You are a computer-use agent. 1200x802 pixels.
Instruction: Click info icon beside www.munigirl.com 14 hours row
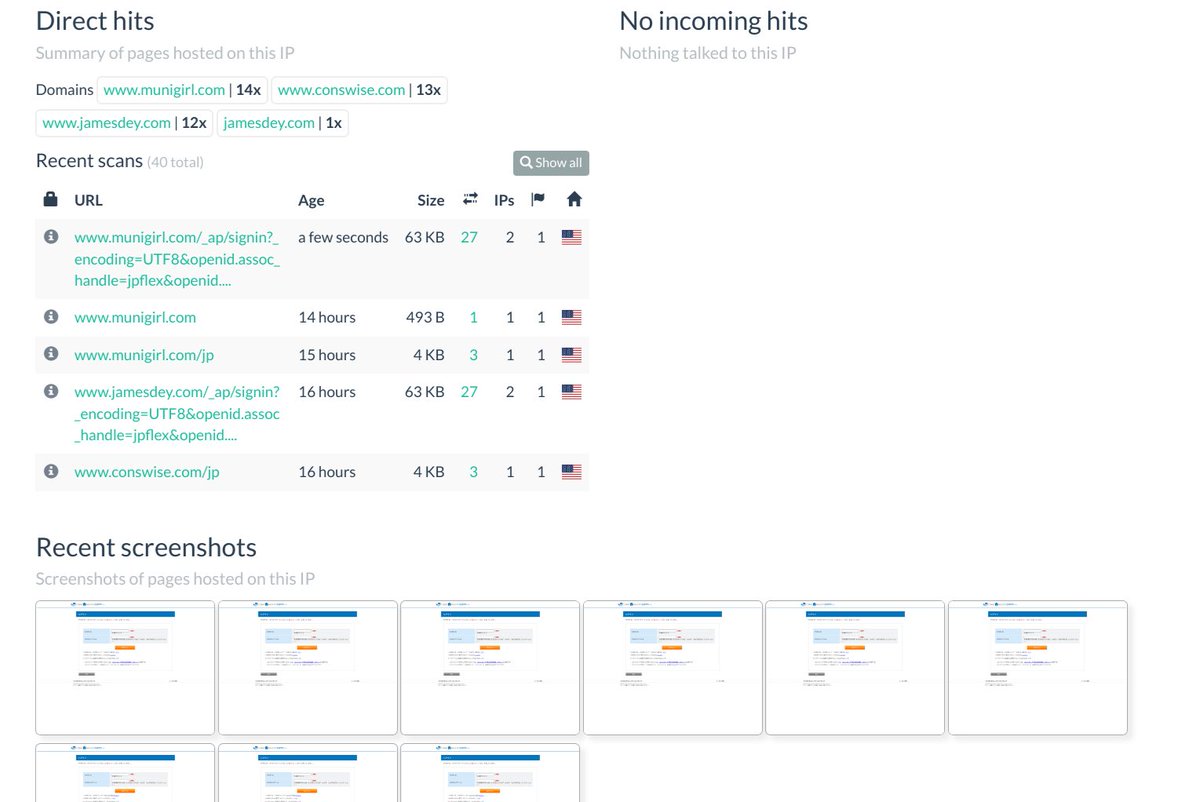point(51,317)
